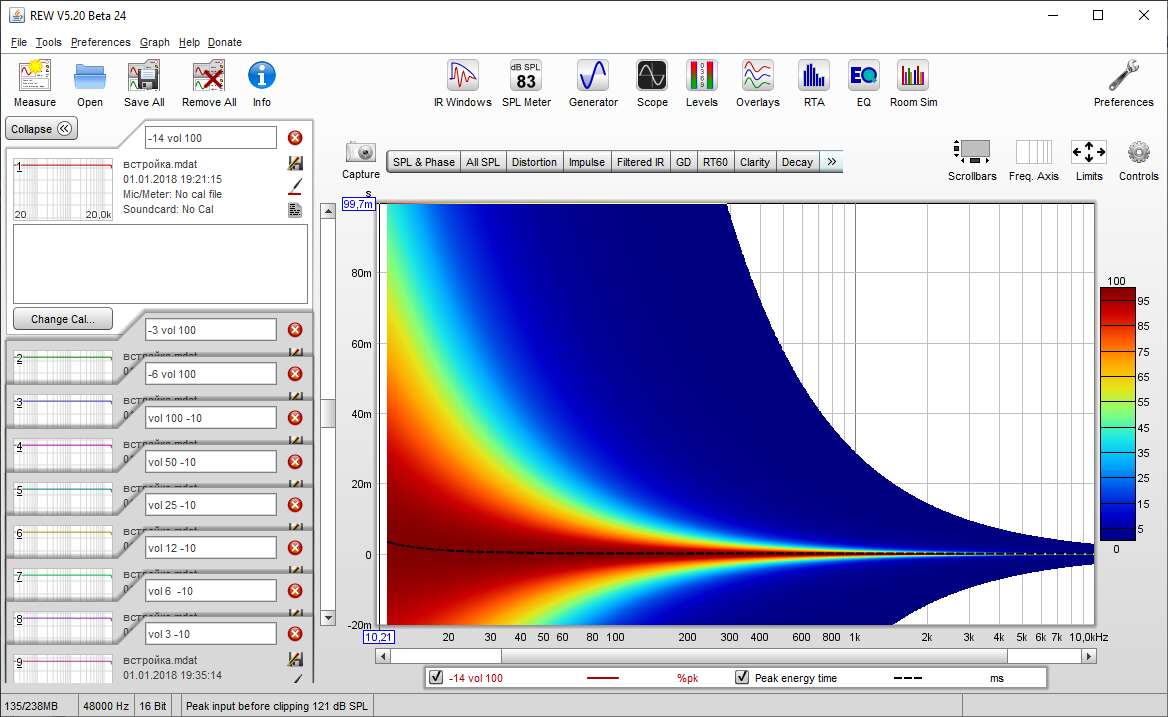Launch the signal Generator

click(593, 83)
